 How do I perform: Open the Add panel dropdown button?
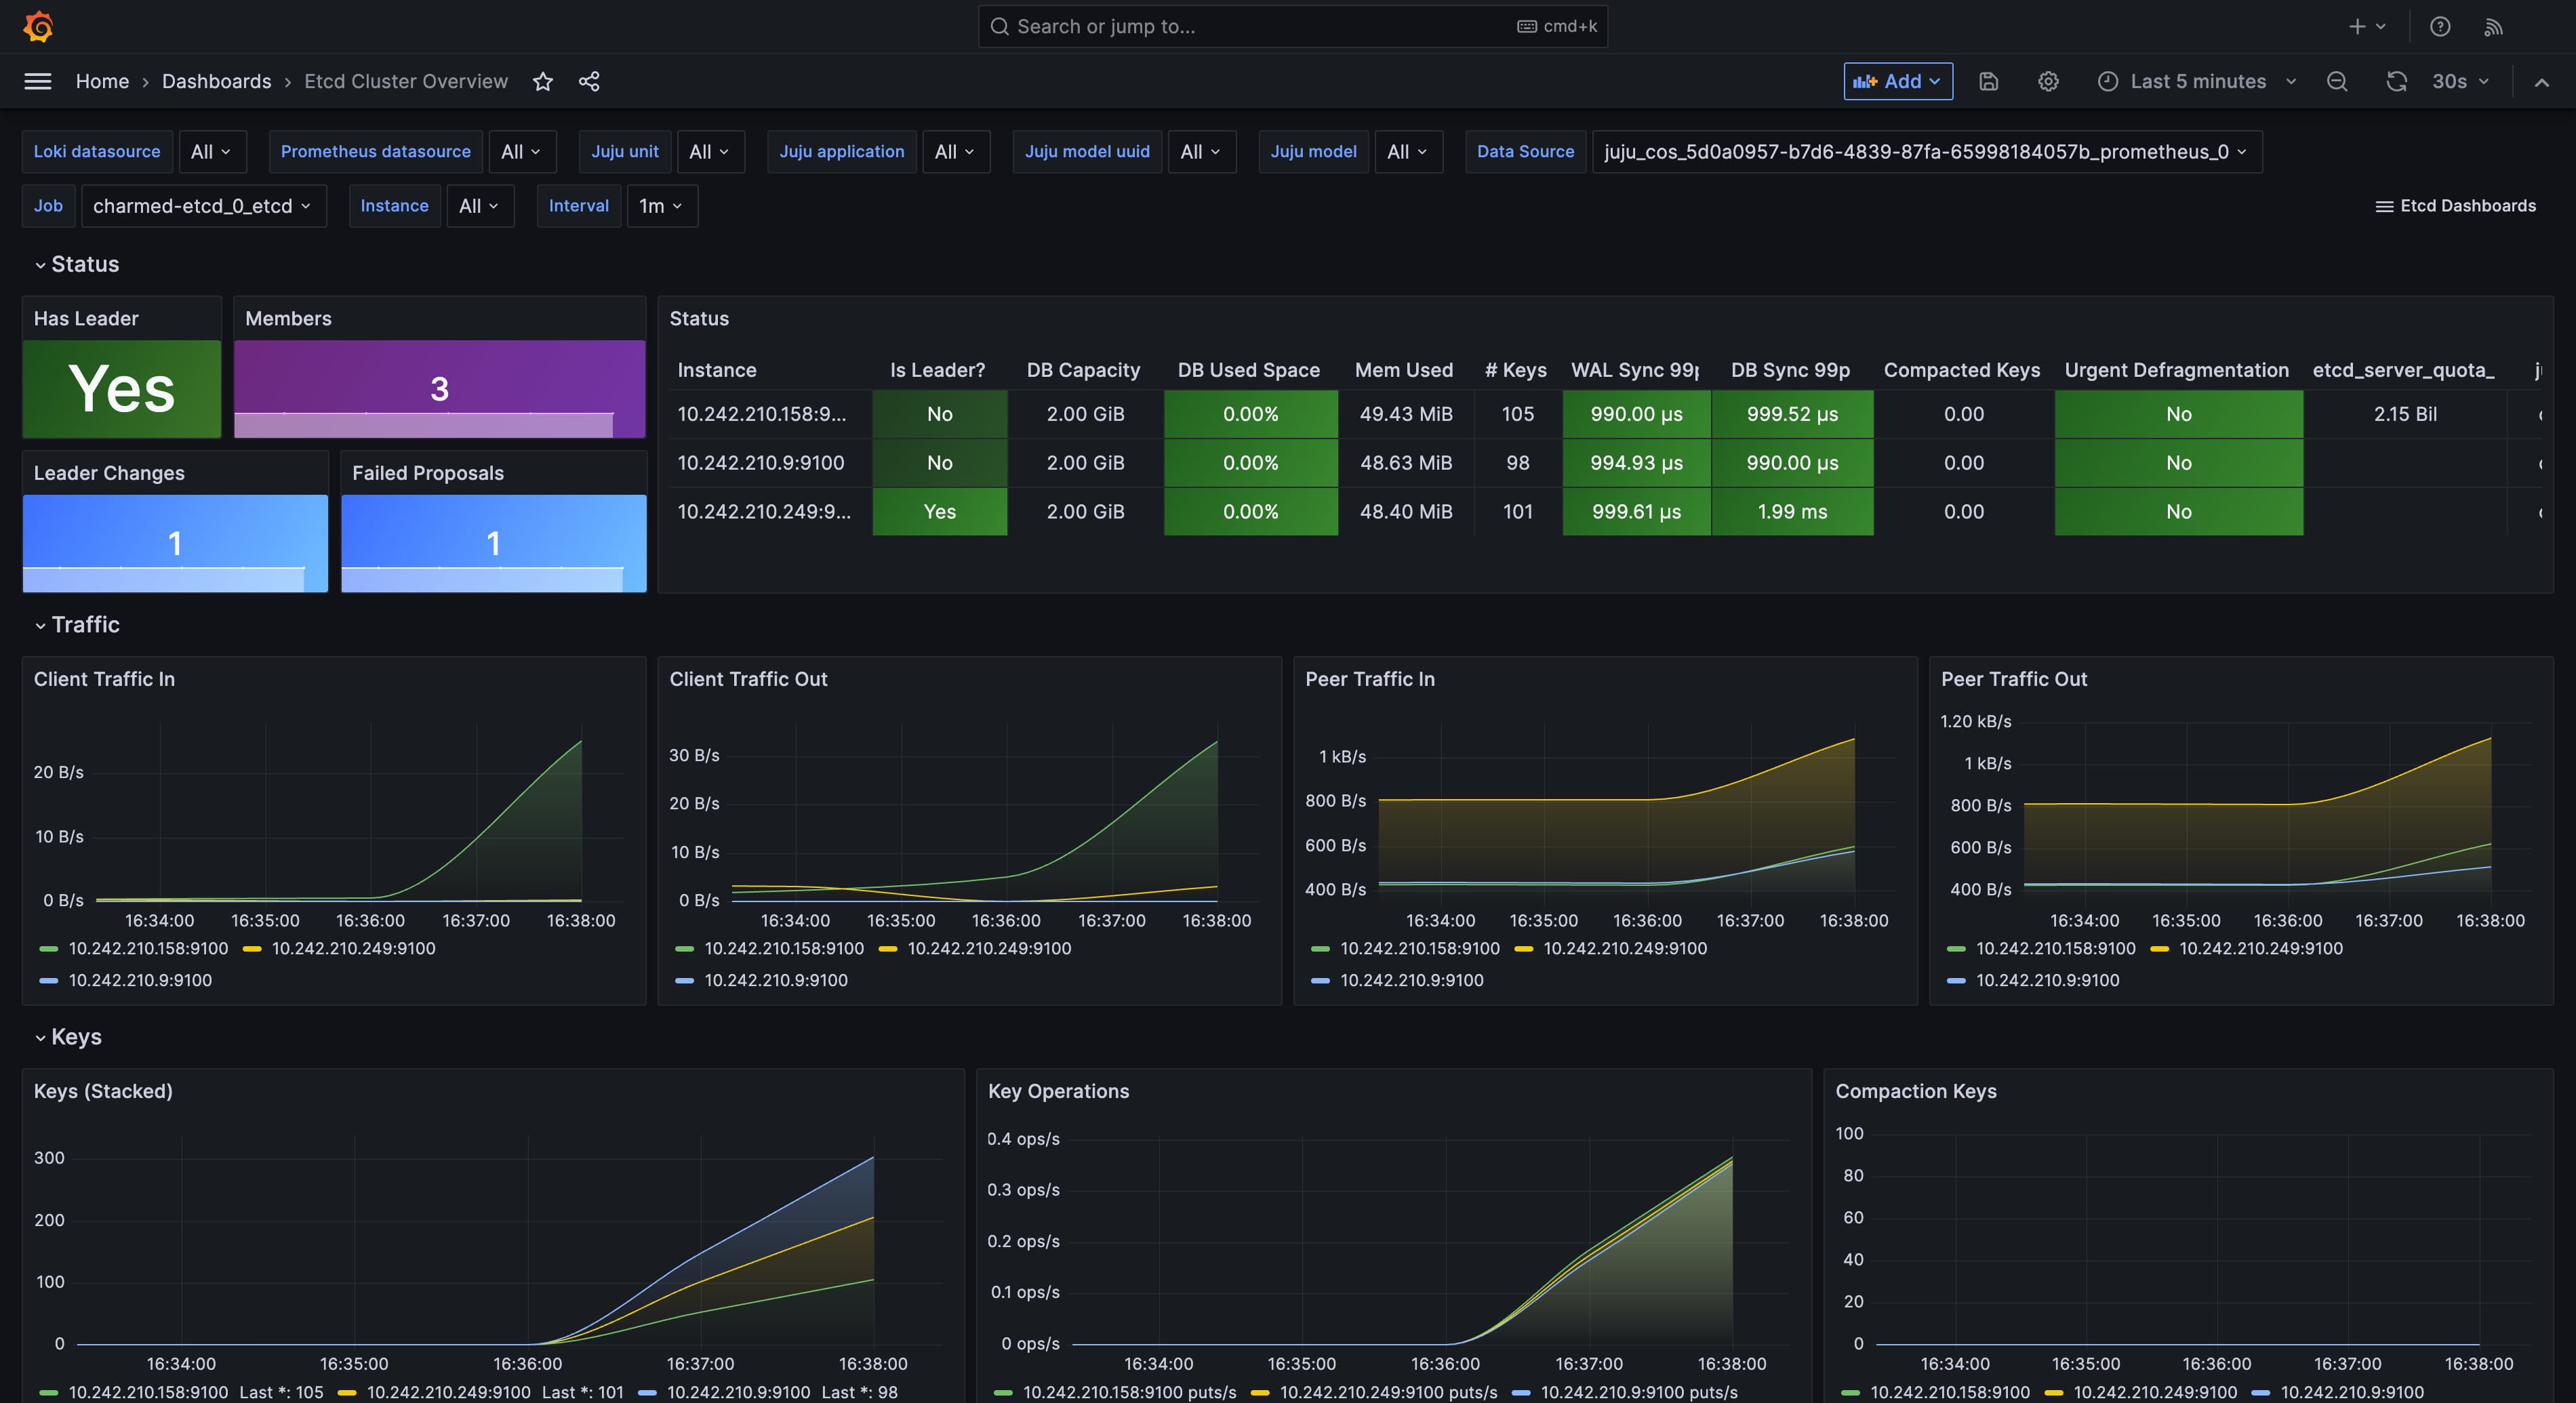1898,81
